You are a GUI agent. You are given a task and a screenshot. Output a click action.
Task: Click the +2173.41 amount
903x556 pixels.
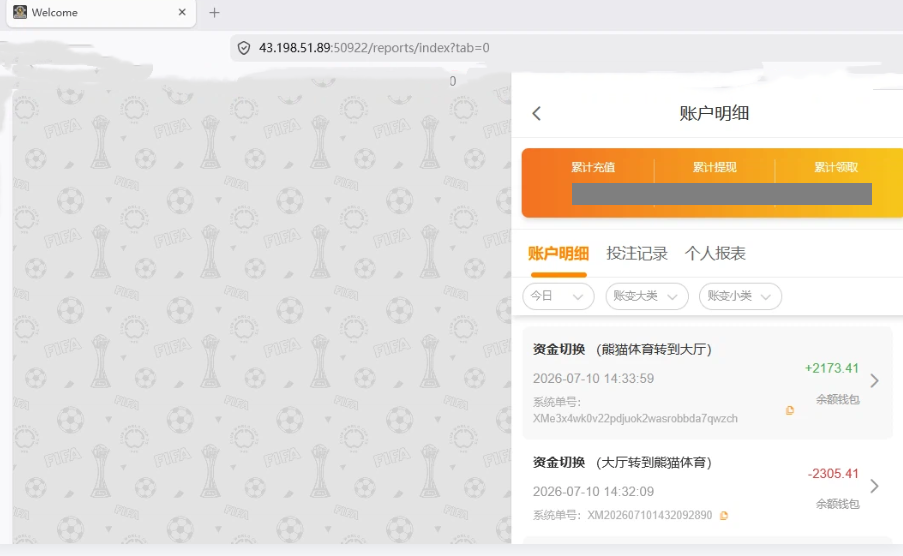832,368
